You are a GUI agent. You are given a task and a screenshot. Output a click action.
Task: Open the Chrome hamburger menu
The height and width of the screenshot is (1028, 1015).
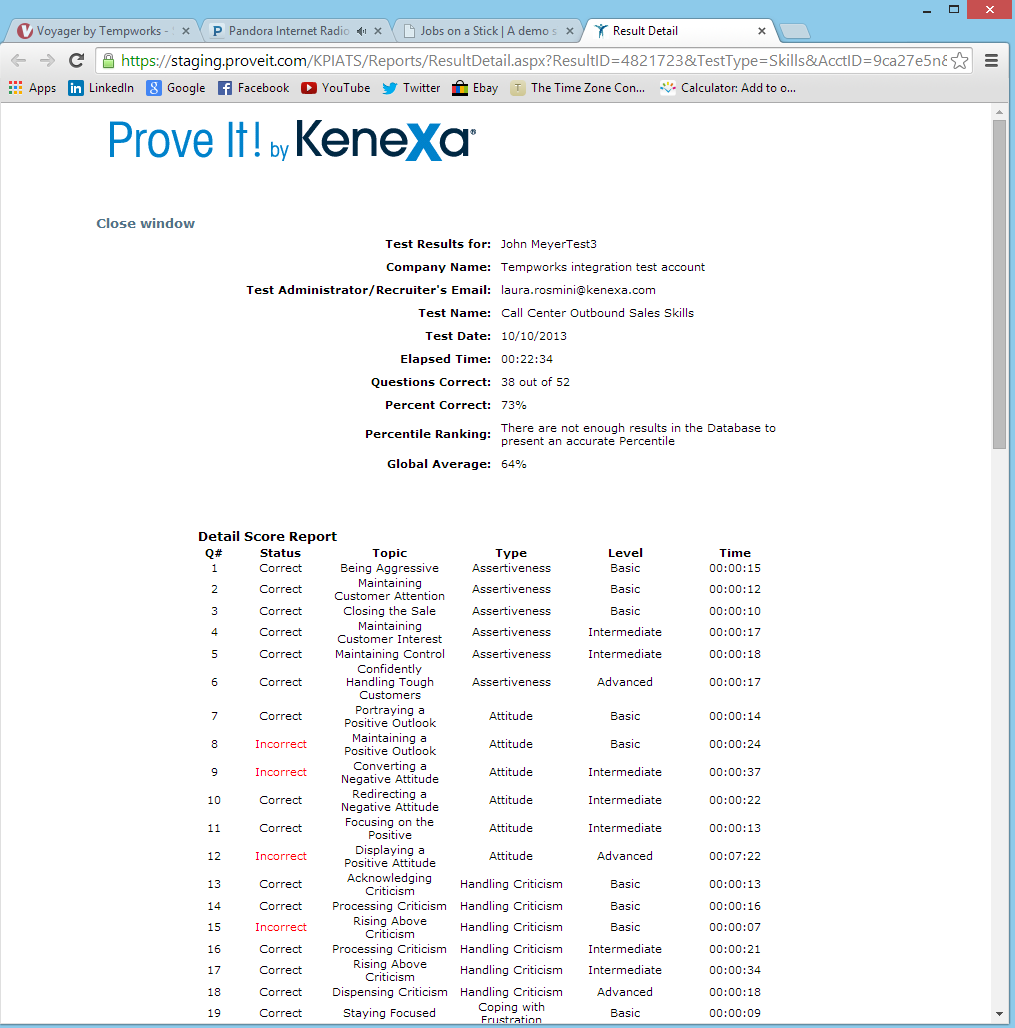click(991, 61)
